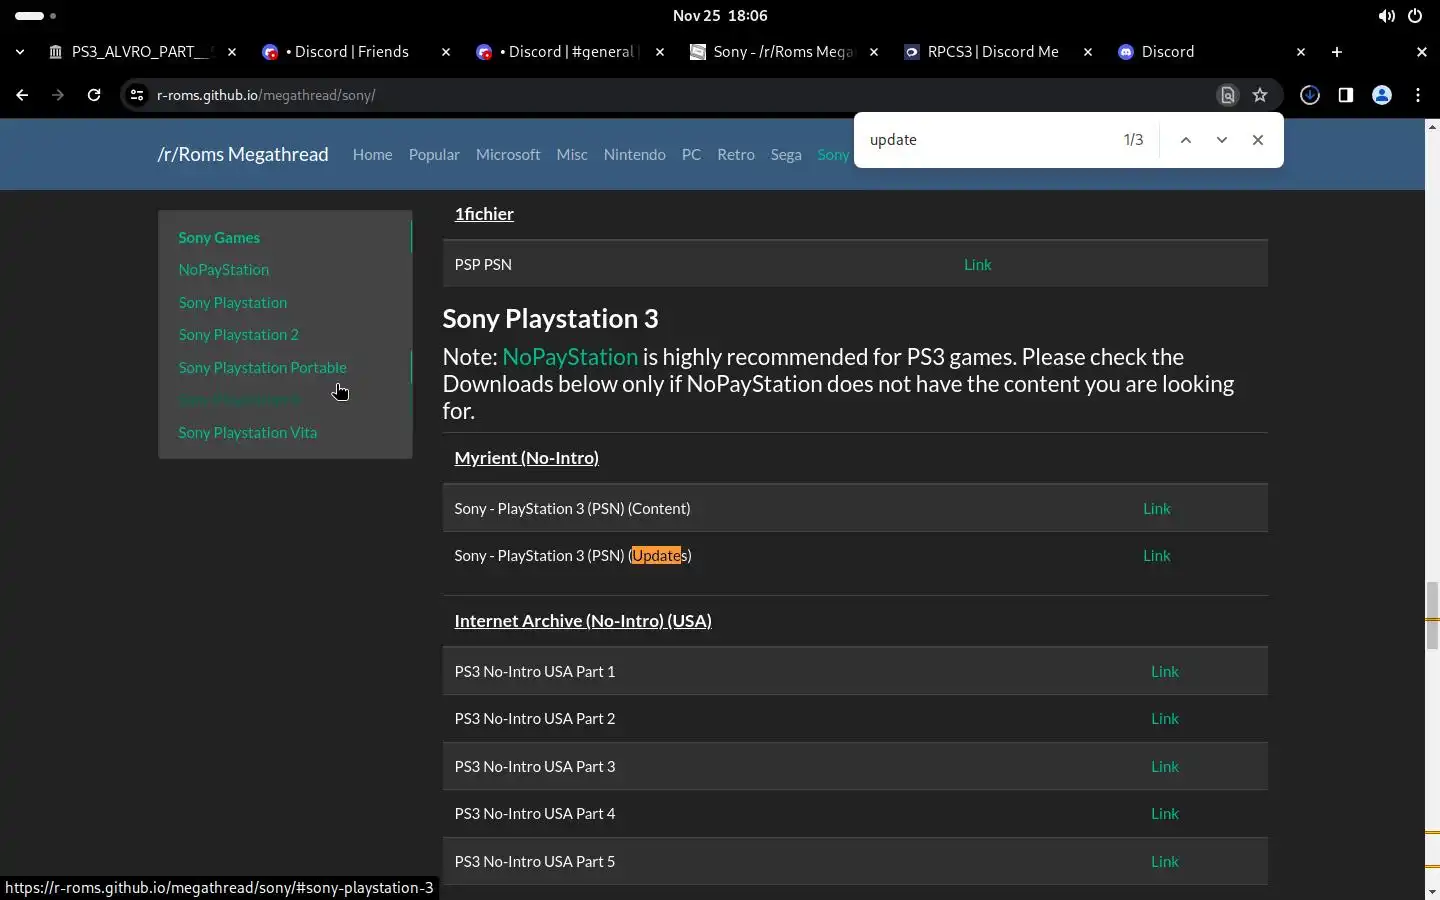Click the 'Internet Archive (No-Intro) (USA)' heading
The height and width of the screenshot is (900, 1440).
583,620
